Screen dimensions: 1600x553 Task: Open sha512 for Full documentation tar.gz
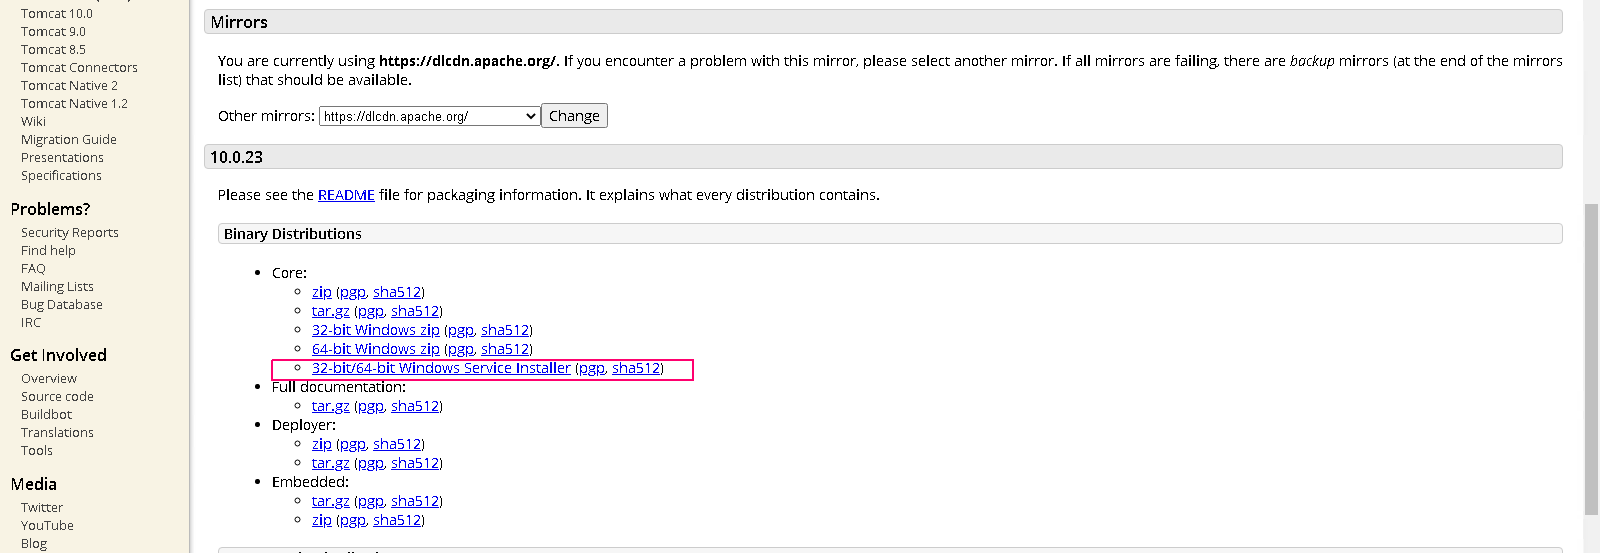pyautogui.click(x=415, y=406)
